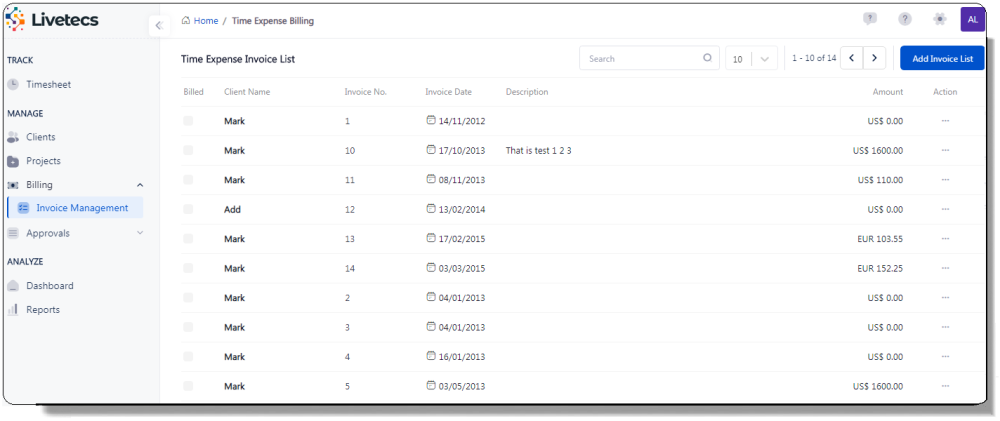1000x421 pixels.
Task: Click the Approvals icon
Action: [13, 233]
